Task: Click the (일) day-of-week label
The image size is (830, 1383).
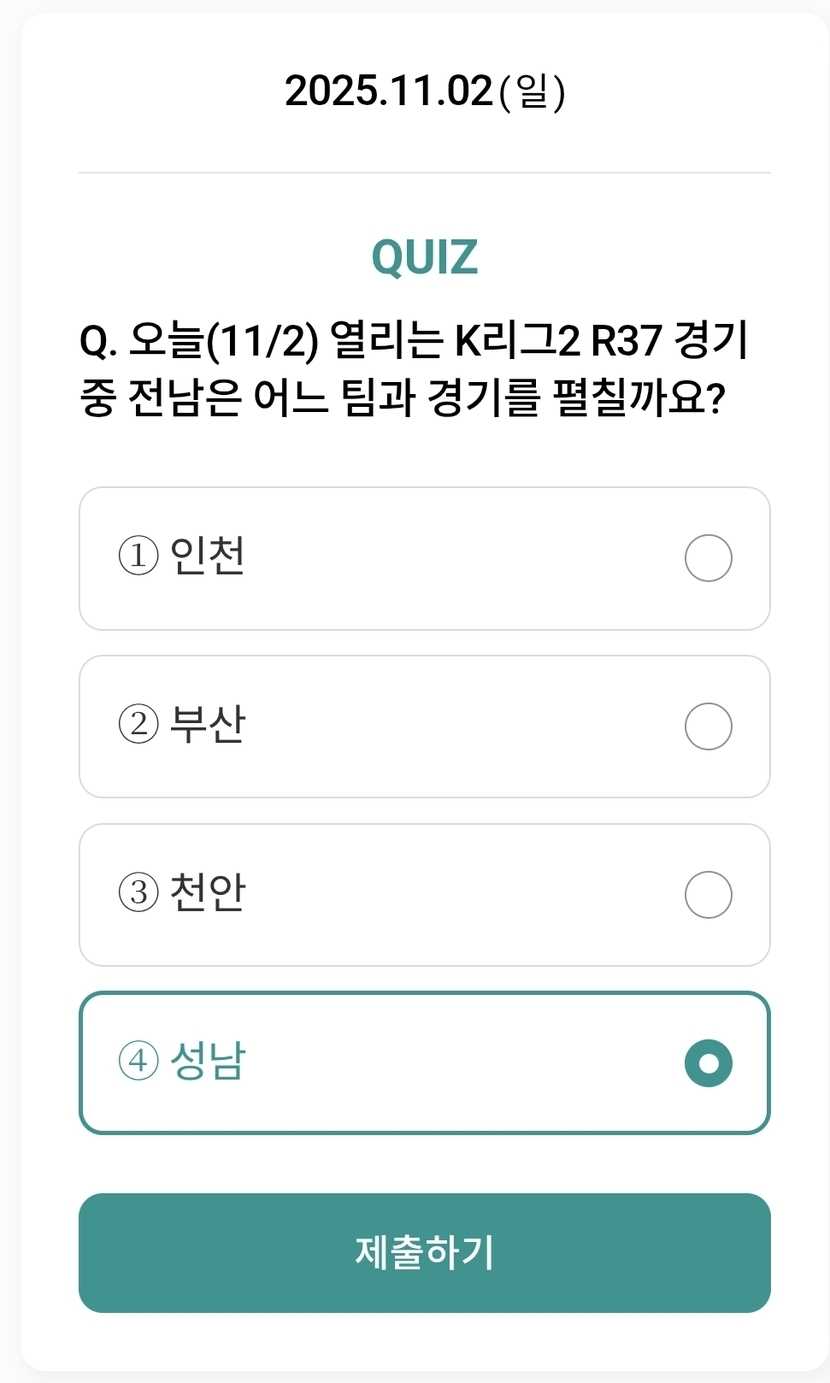Action: [532, 92]
